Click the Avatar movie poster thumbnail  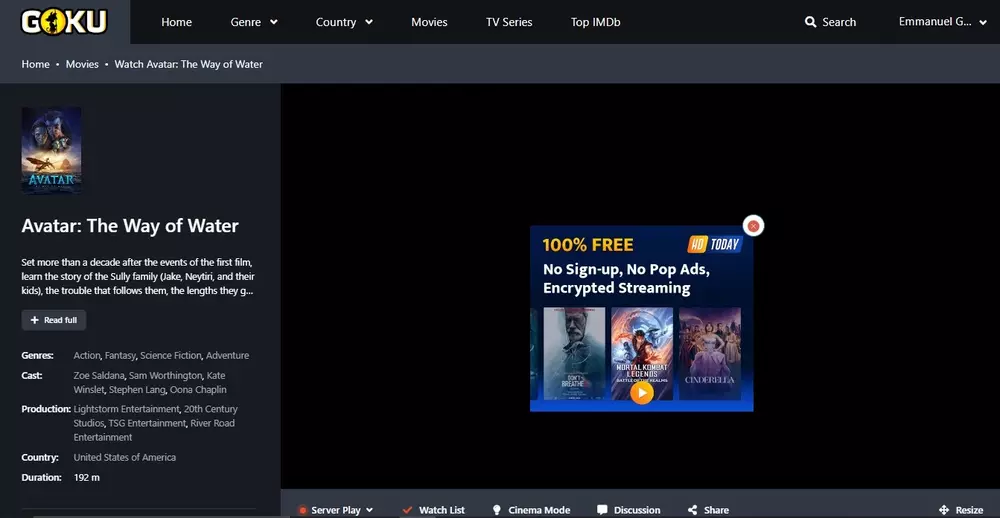click(51, 150)
